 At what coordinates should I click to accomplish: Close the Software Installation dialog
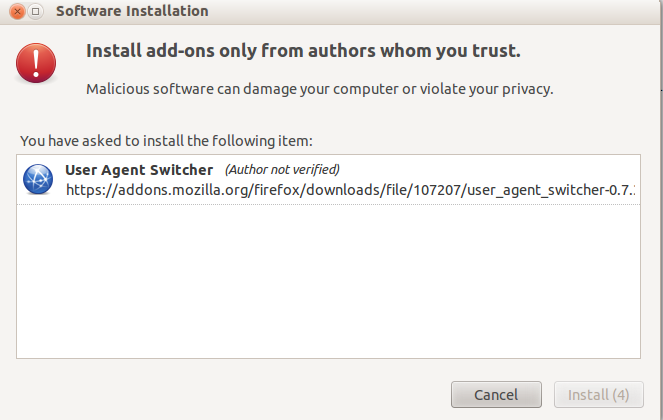coord(15,12)
